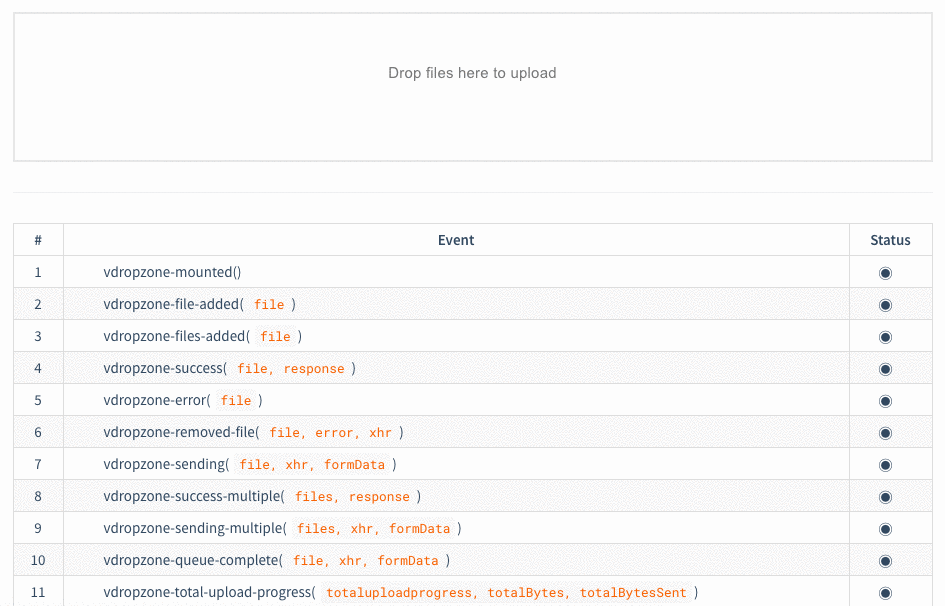Click 'files, xhr, formData' parameters text
Viewport: 945px width, 606px height.
(373, 529)
